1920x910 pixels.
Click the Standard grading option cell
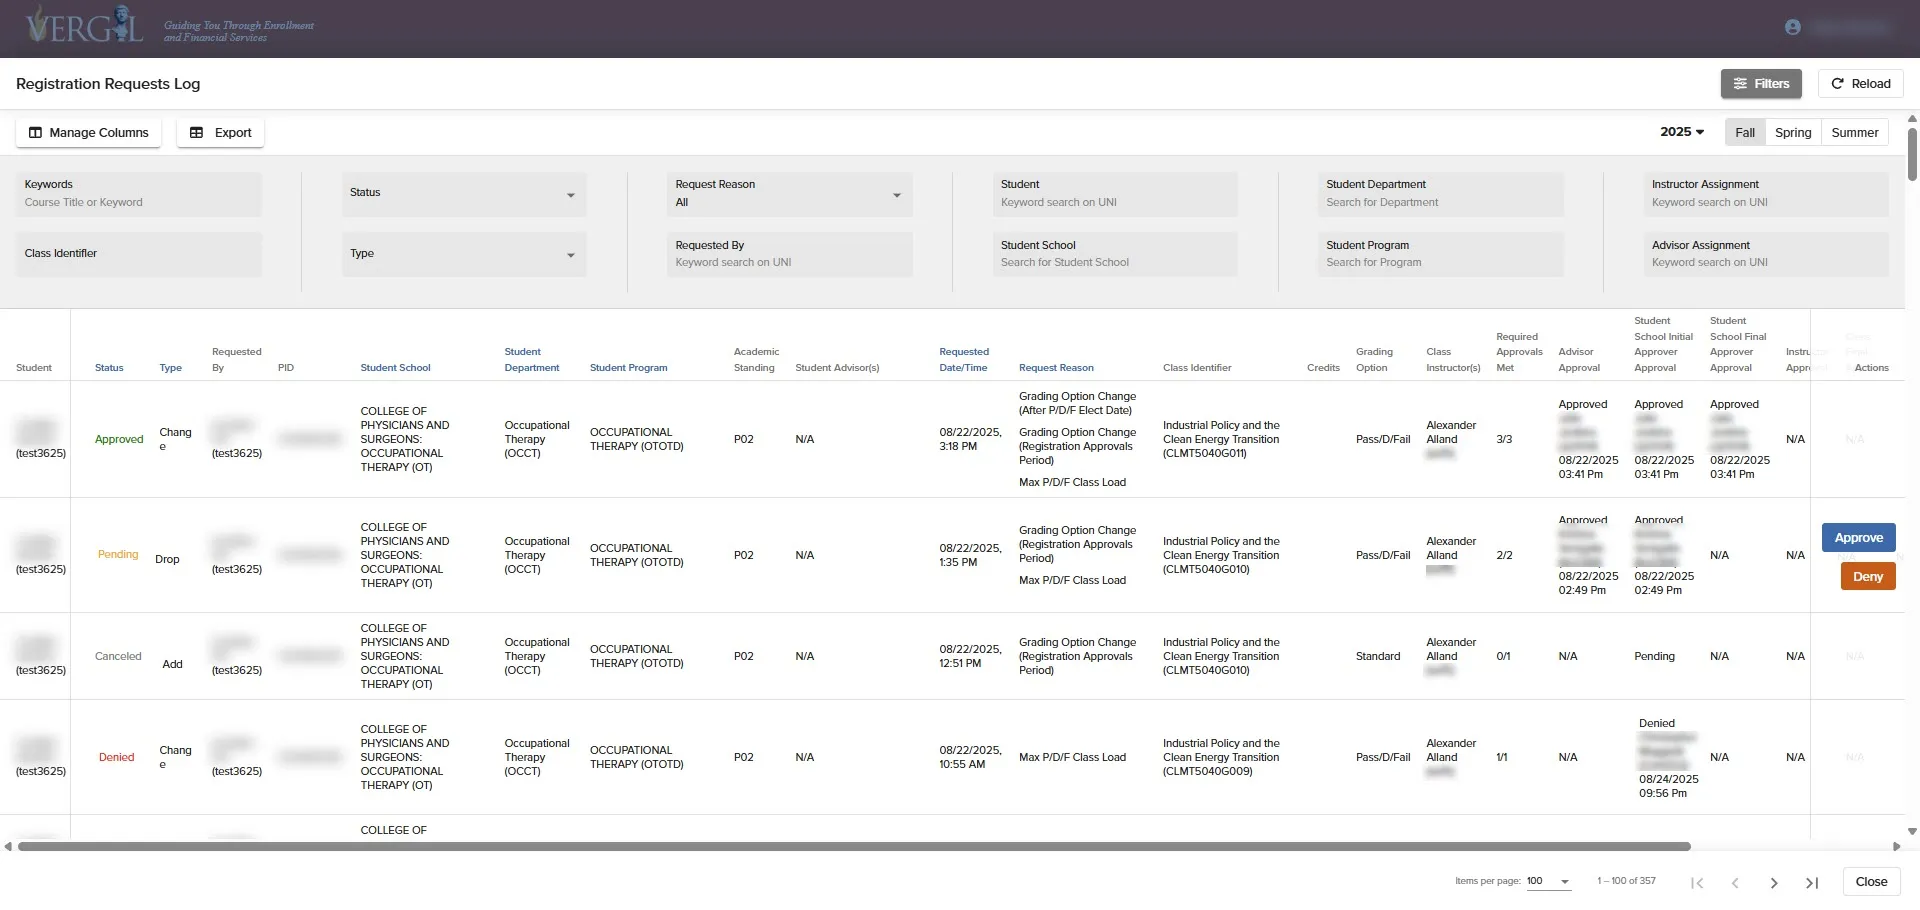1378,657
